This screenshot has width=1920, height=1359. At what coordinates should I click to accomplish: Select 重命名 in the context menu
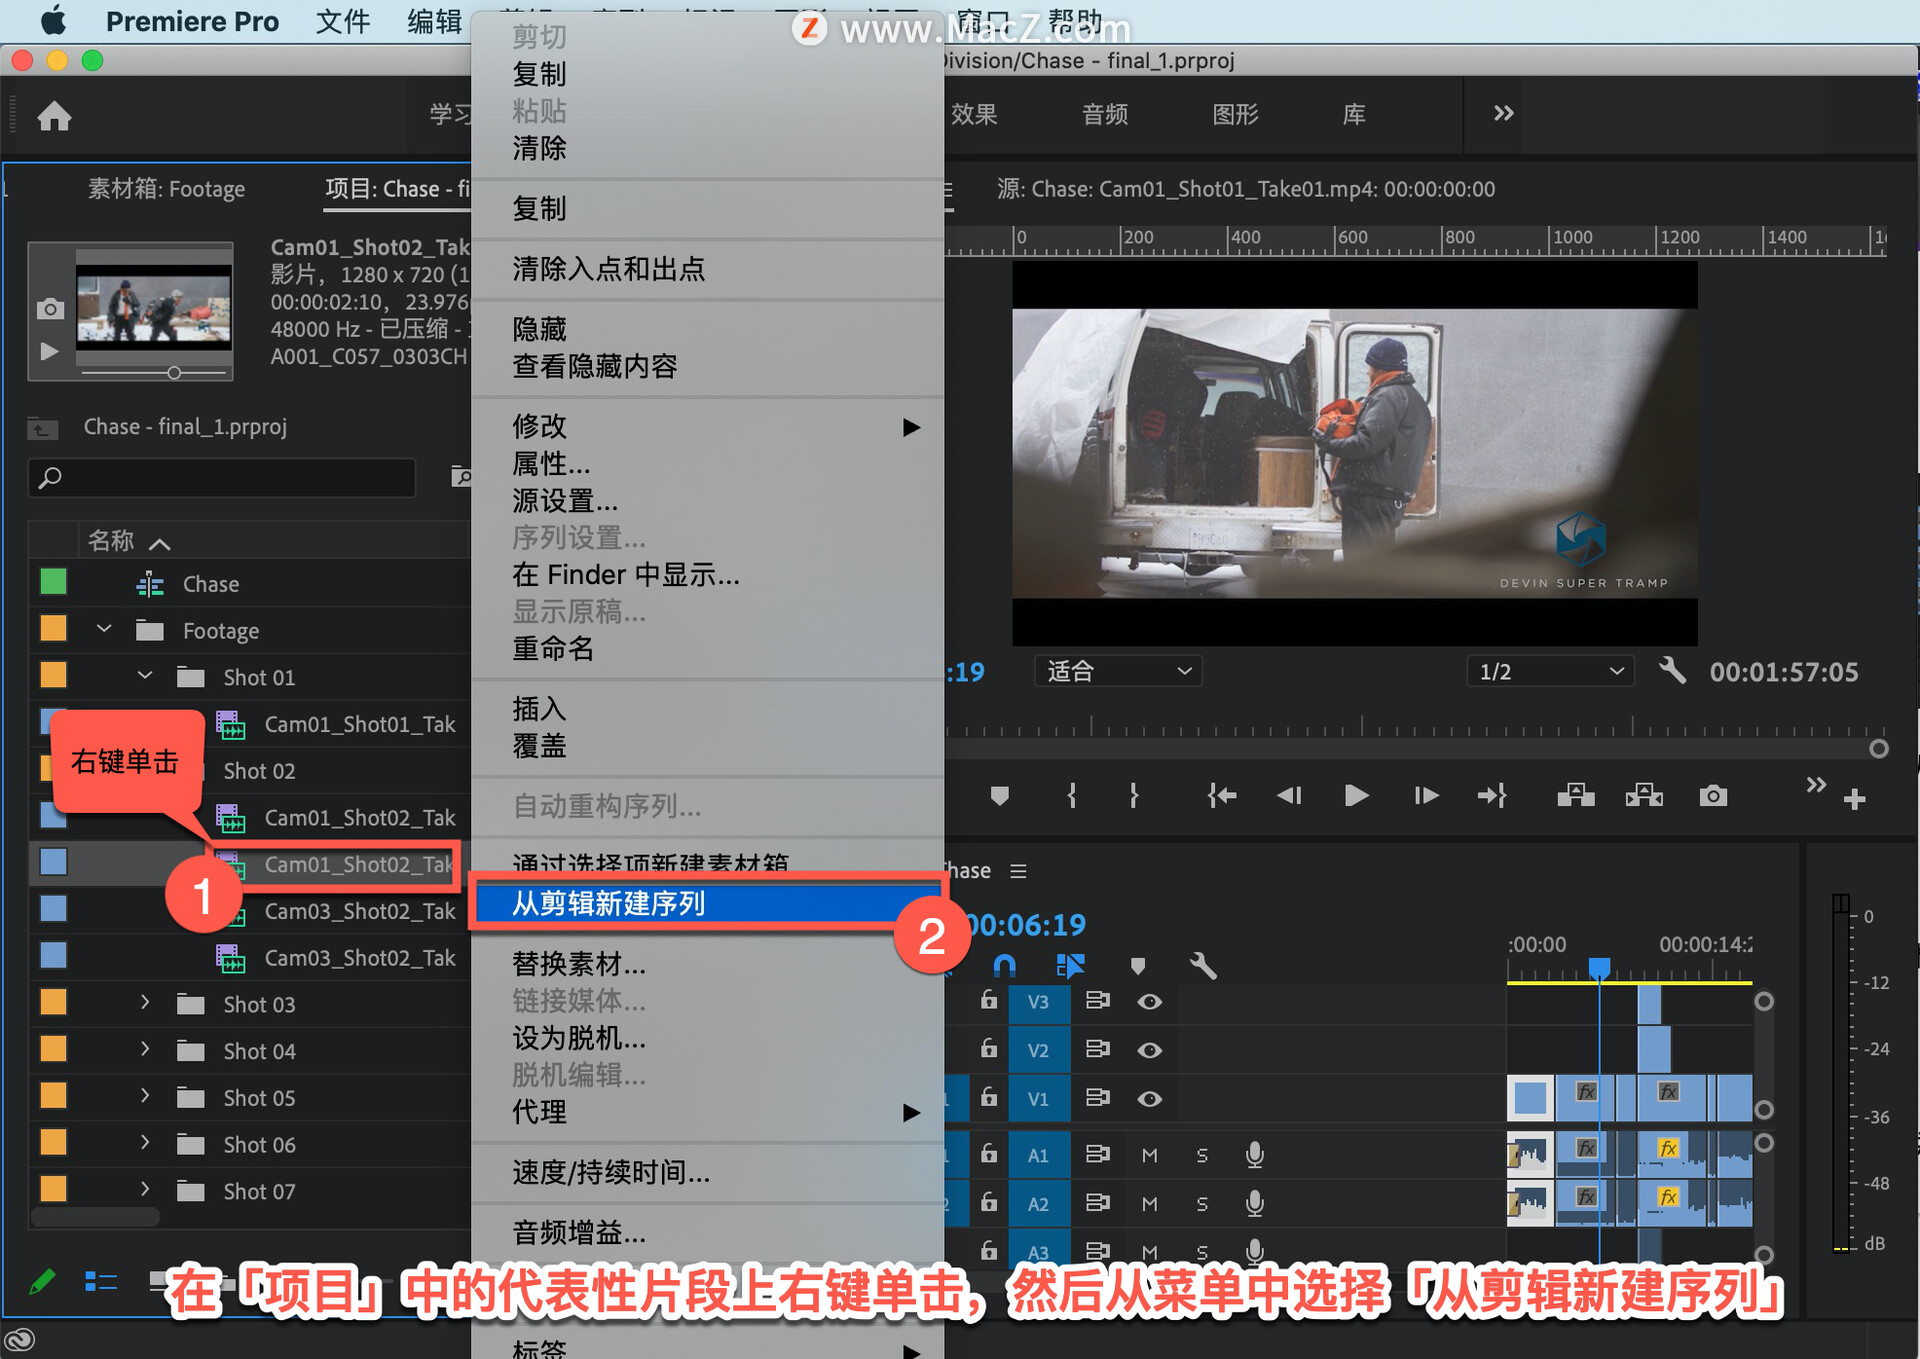click(553, 649)
